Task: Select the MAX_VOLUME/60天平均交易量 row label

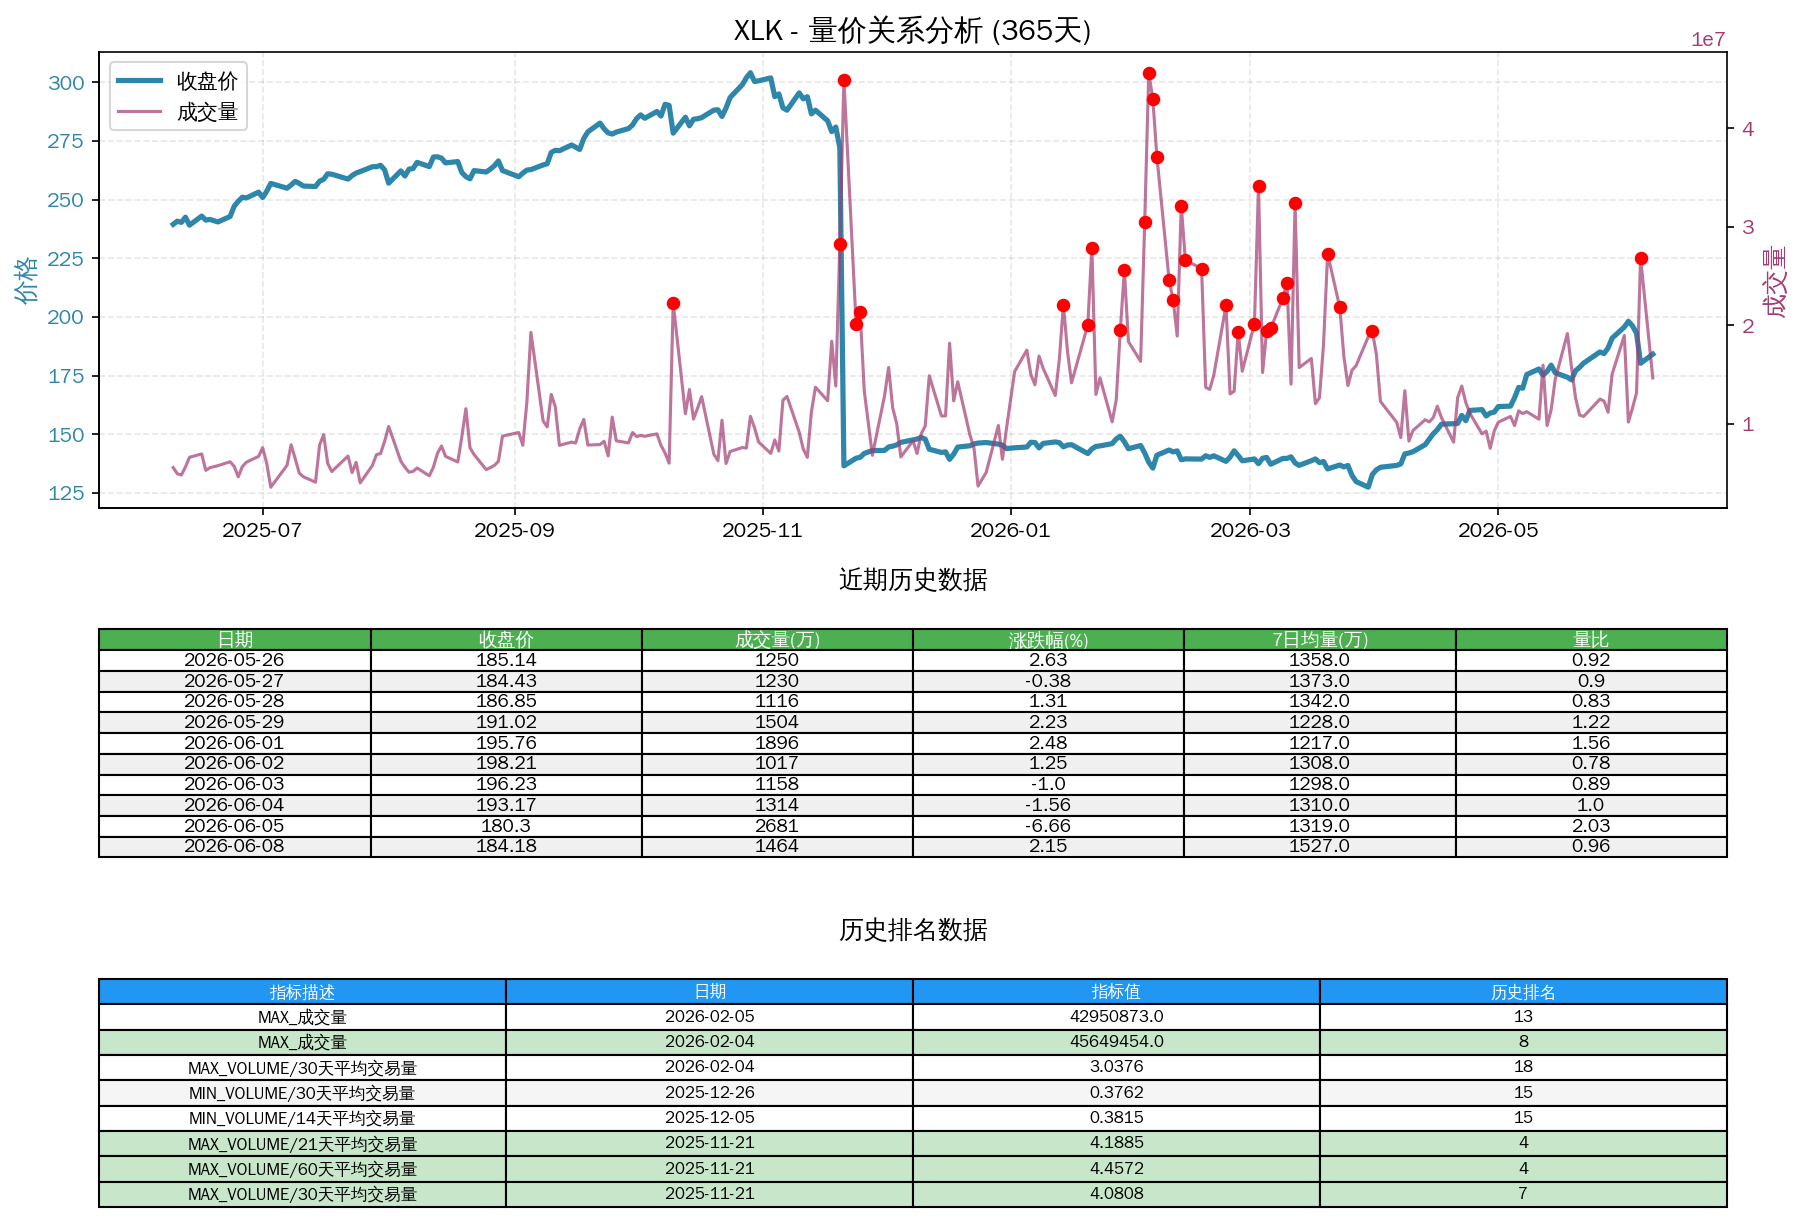Action: [302, 1169]
